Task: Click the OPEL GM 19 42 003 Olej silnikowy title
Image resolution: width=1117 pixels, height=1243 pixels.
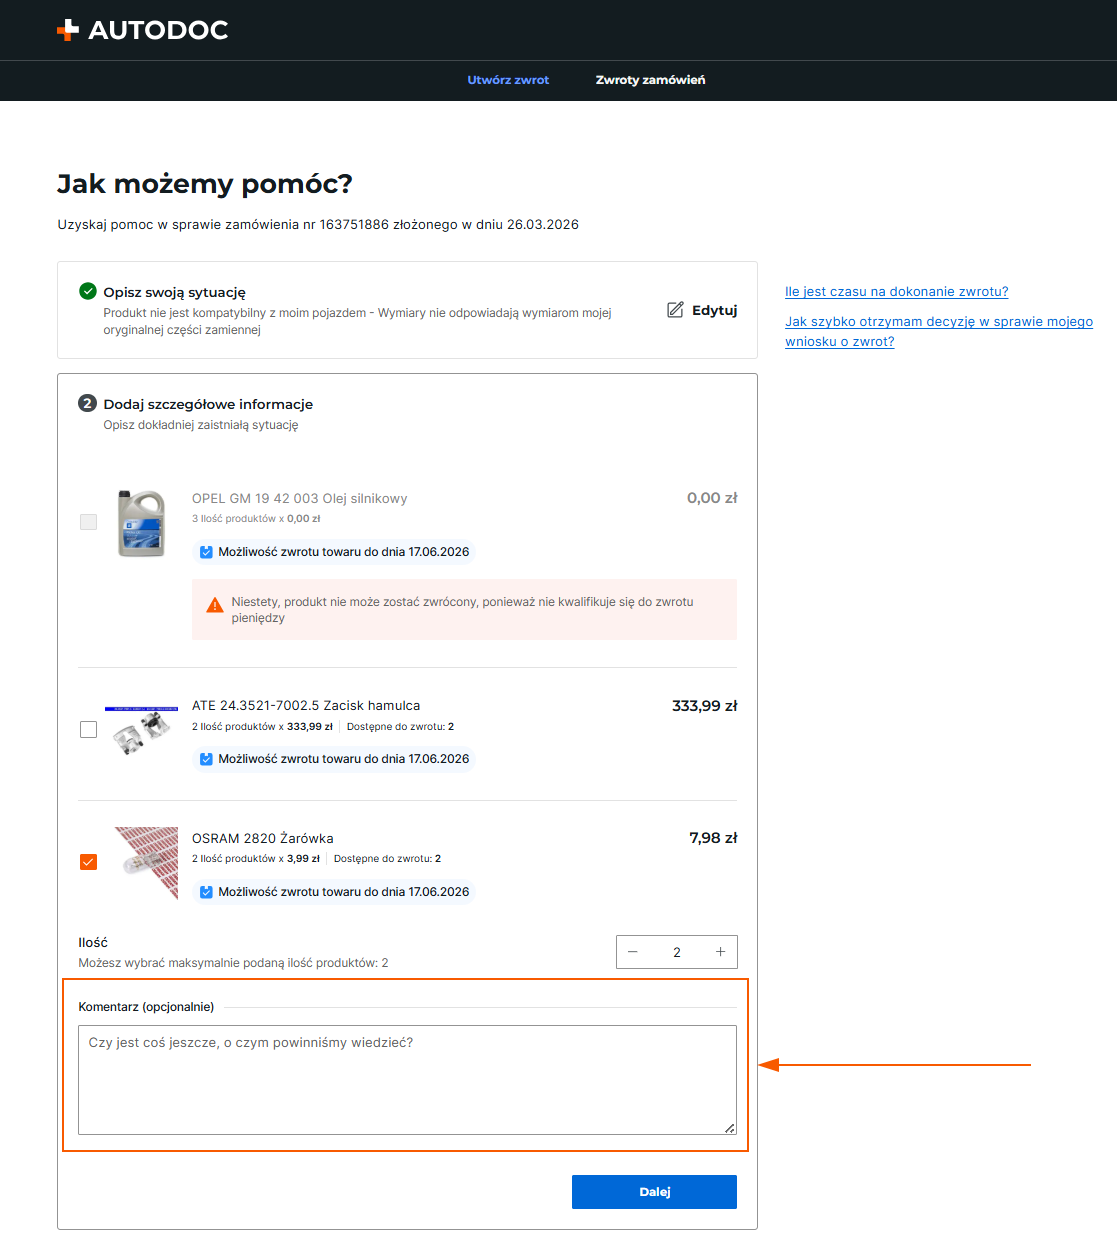Action: [299, 498]
